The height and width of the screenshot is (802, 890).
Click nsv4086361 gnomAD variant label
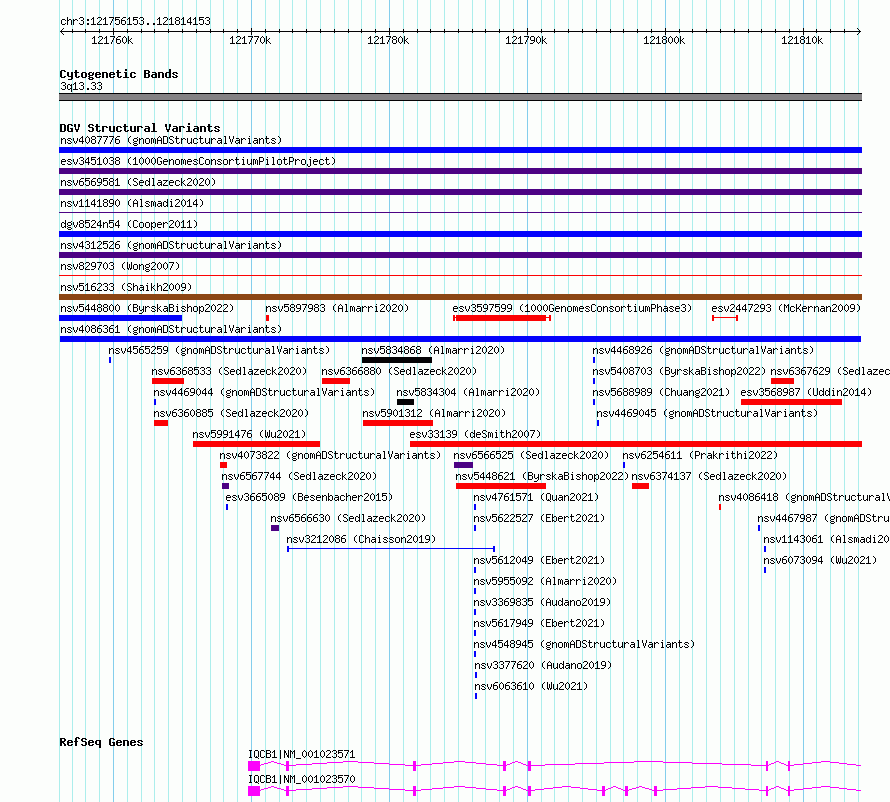tap(171, 329)
